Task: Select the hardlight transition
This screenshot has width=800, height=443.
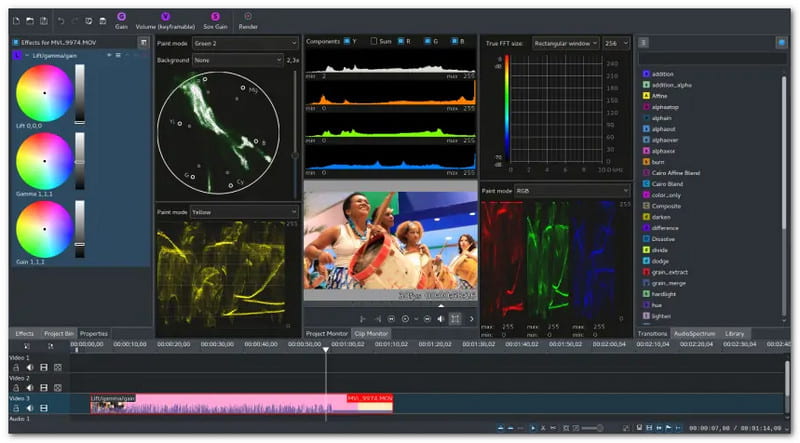Action: pos(663,294)
